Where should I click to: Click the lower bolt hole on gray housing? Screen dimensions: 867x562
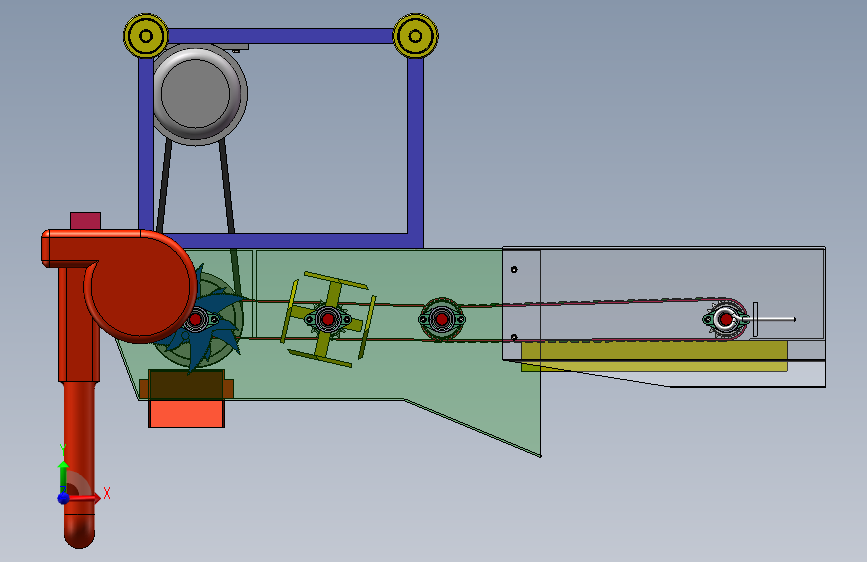514,337
